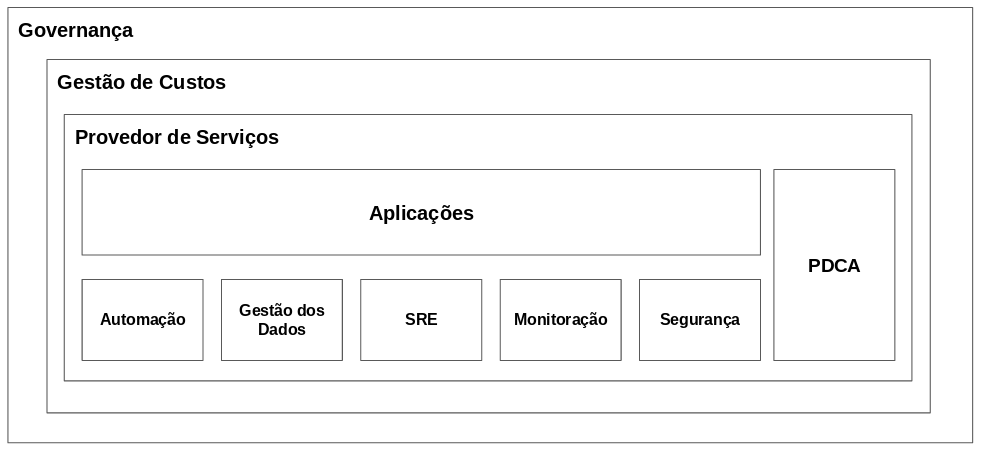Click the Aplicações text label
Viewport: 990px width, 460px height.
click(x=421, y=214)
